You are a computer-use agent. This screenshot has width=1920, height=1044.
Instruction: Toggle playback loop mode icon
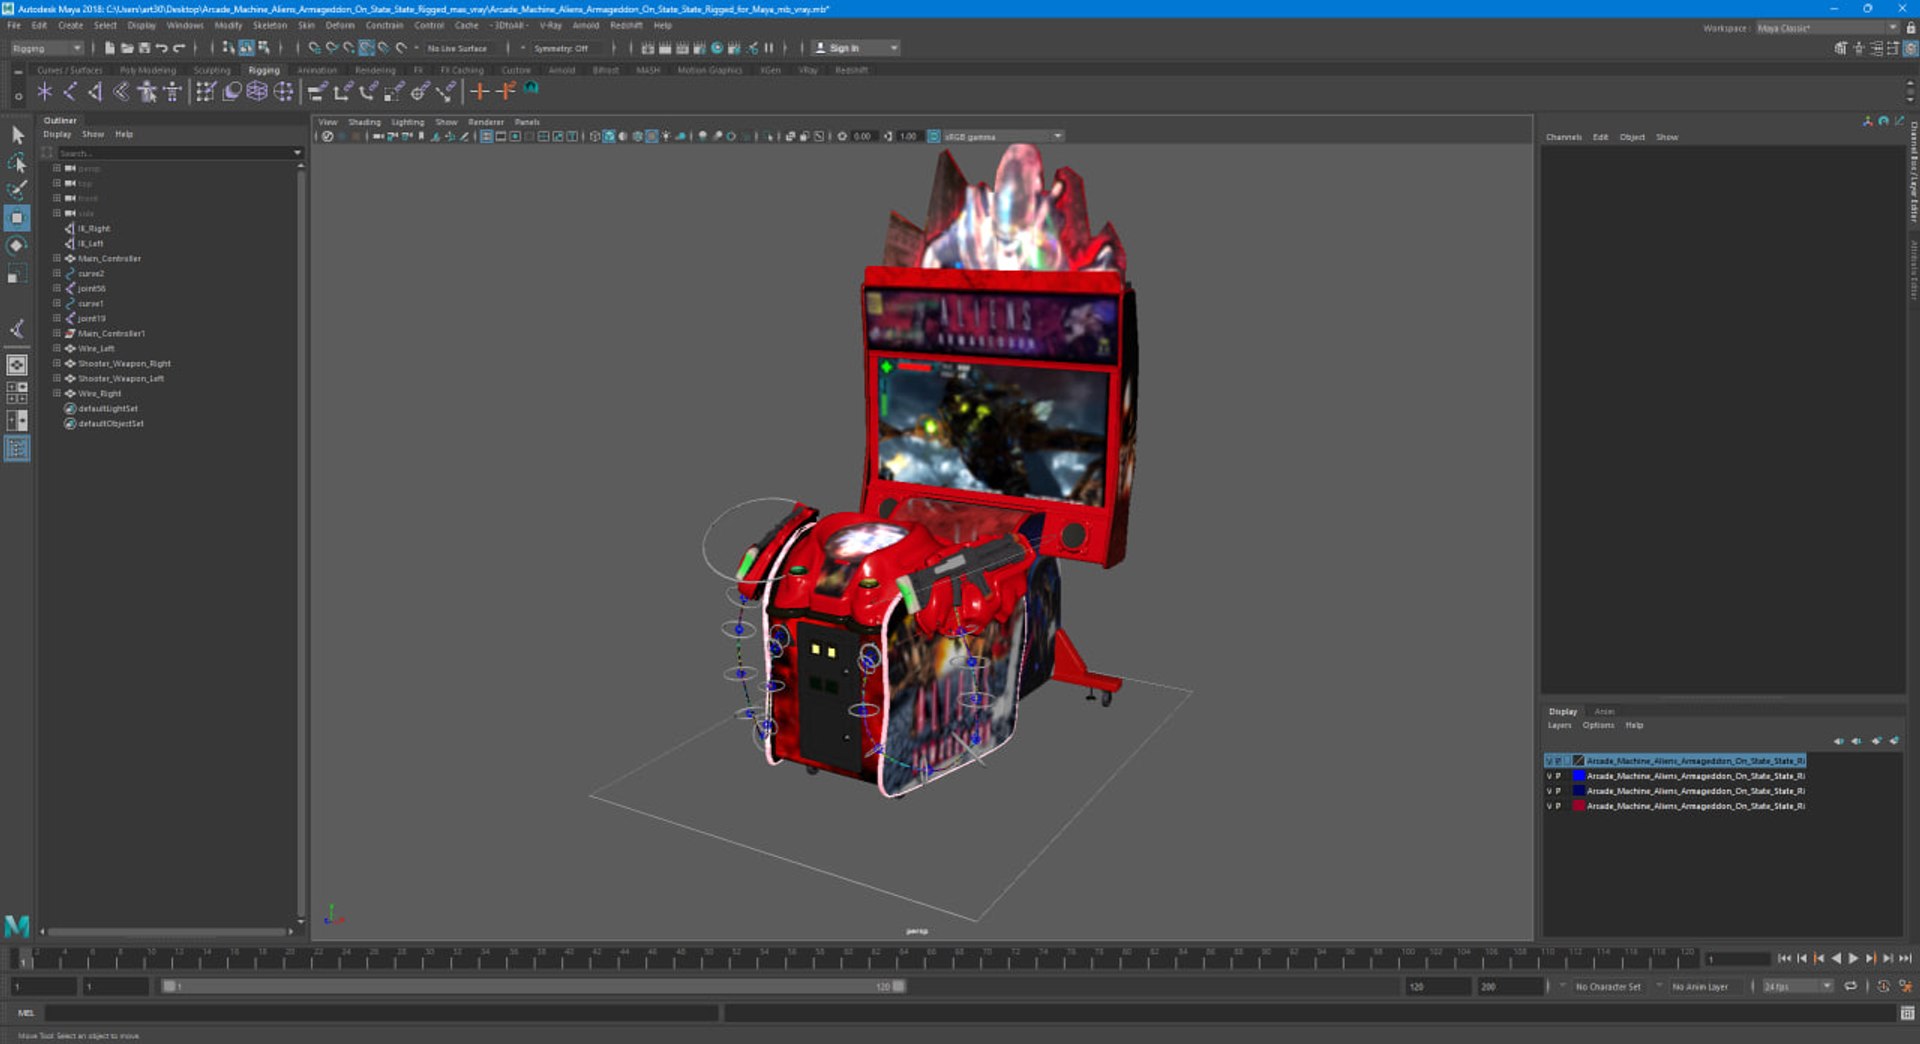coord(1850,986)
